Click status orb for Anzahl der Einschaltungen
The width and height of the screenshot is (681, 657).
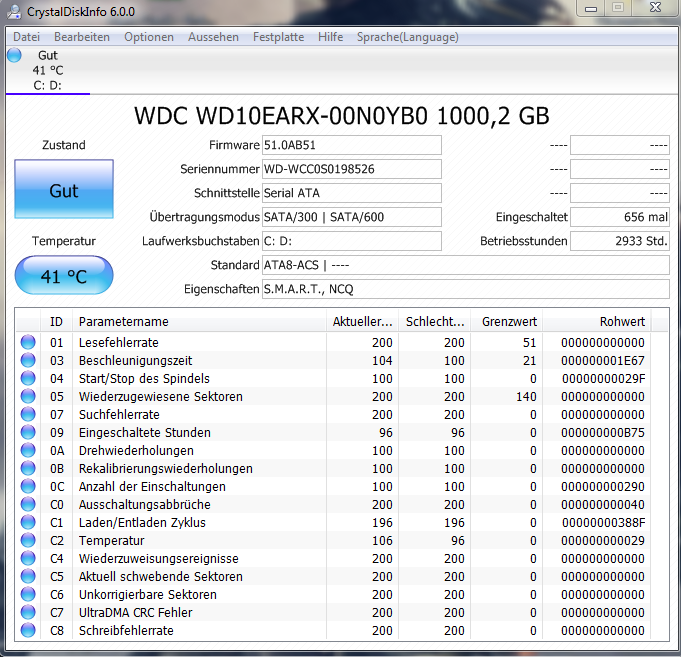pos(28,486)
